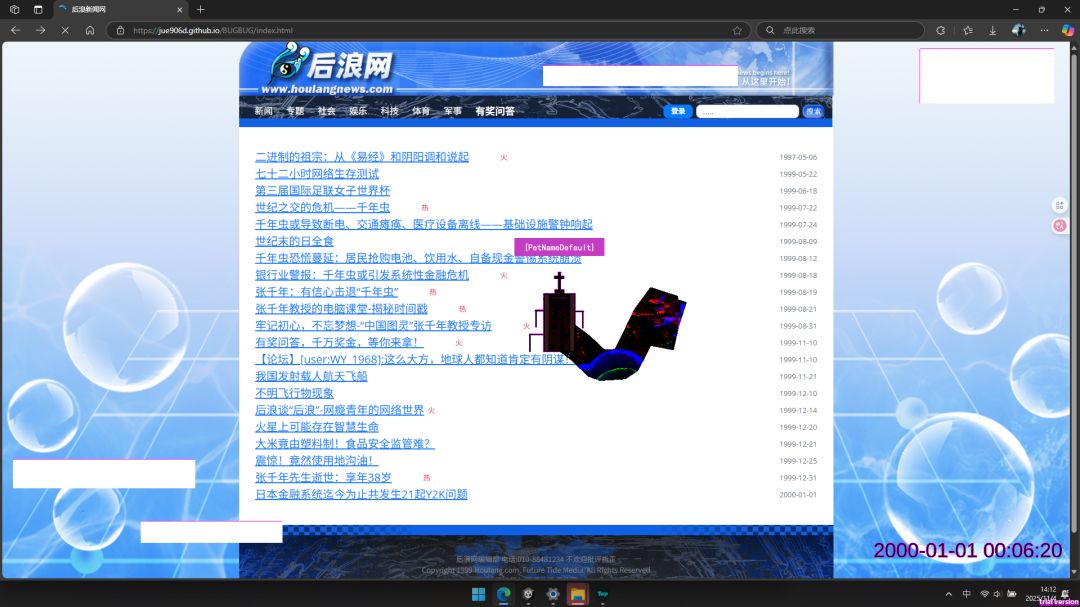Open article 张千年：有信心击退“千年虫”
The image size is (1080, 607).
(326, 292)
